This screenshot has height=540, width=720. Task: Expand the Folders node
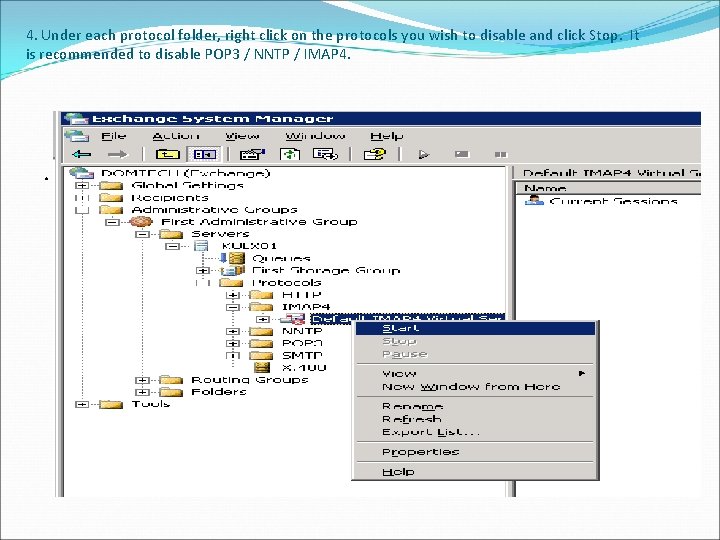click(x=142, y=392)
